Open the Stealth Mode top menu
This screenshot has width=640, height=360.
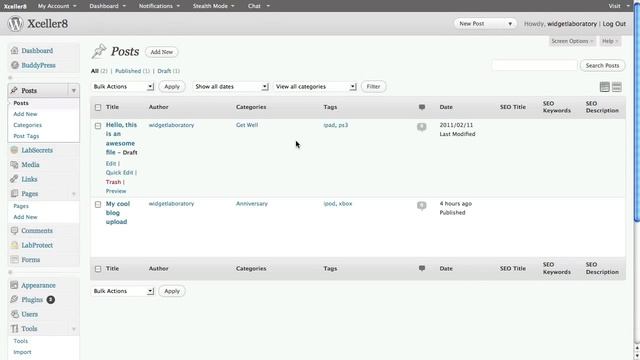(x=213, y=6)
